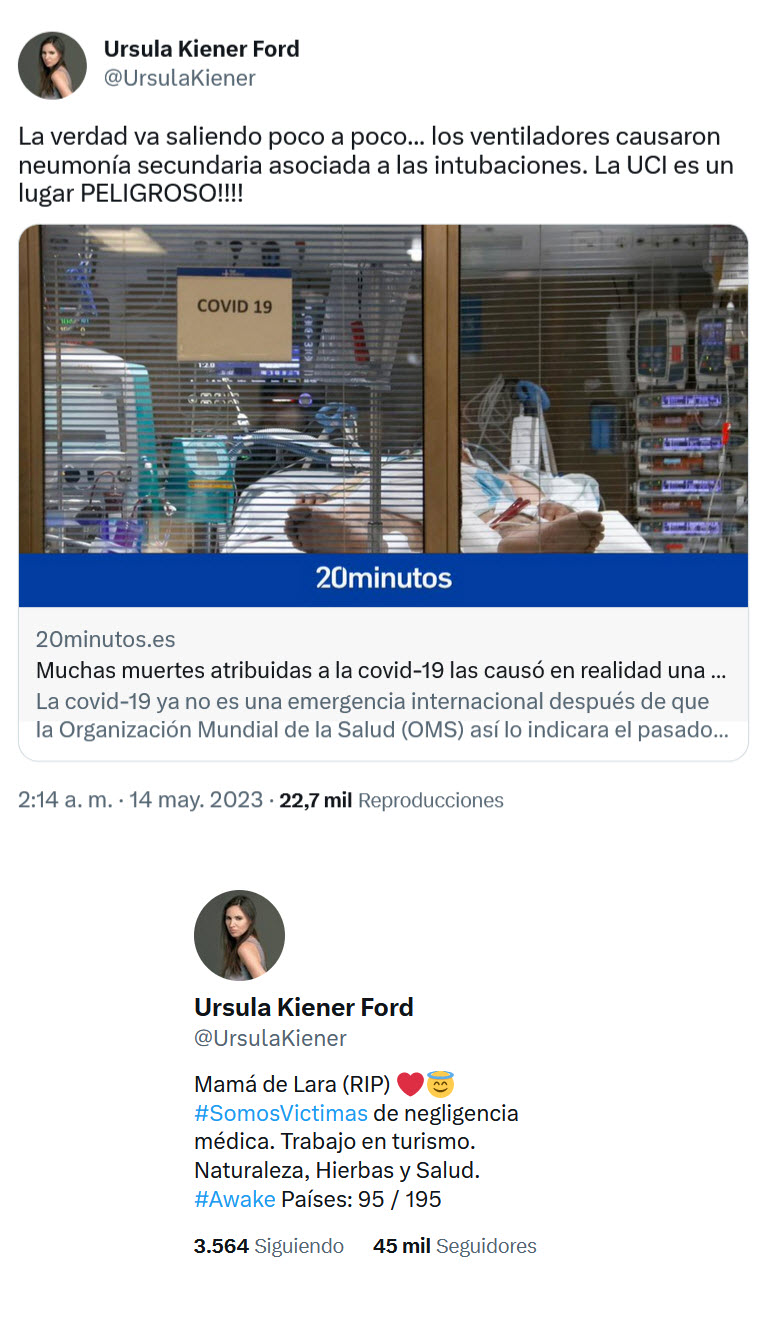Viewport: 764px width, 1318px height.
Task: Click the blue 20minutos logo banner
Action: [x=383, y=580]
